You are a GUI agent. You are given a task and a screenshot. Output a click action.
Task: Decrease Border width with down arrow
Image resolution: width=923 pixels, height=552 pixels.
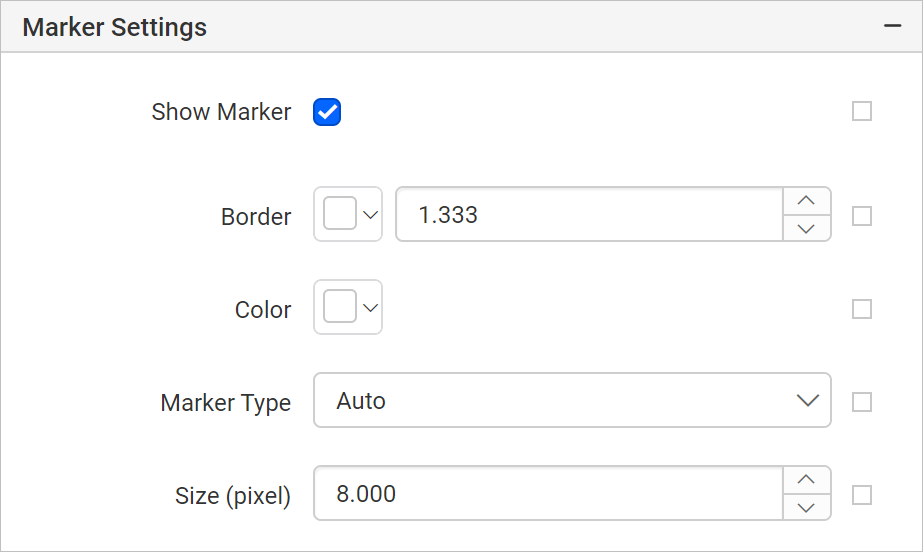[x=806, y=228]
